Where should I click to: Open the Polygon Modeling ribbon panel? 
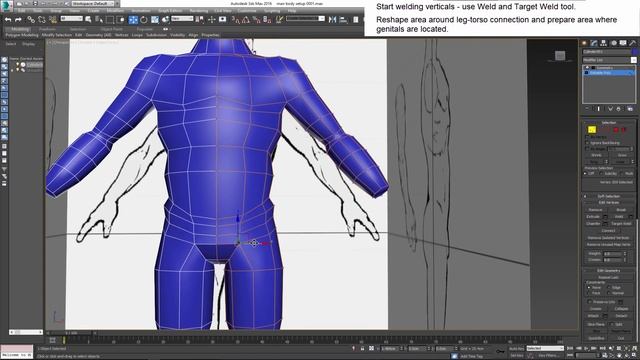pyautogui.click(x=22, y=35)
